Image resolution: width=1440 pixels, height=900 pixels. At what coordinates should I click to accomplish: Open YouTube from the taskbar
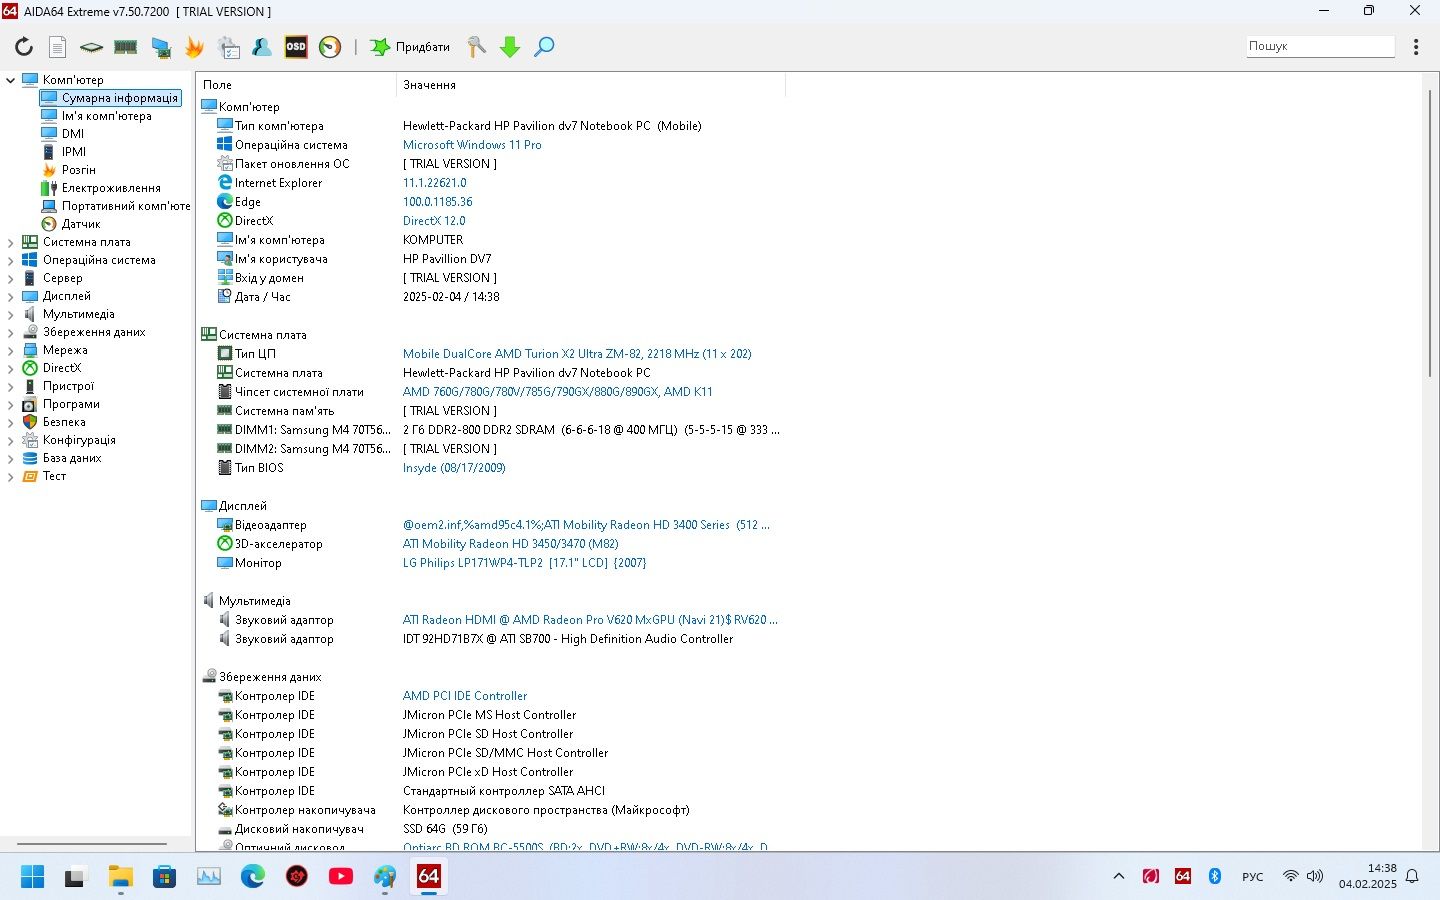point(341,877)
